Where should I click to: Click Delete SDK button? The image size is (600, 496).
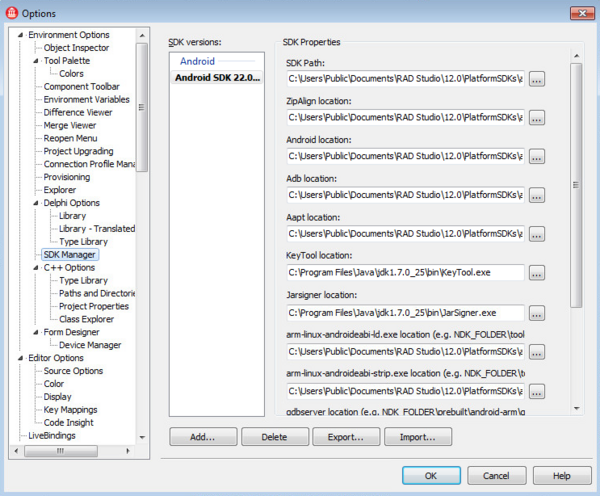(x=275, y=437)
